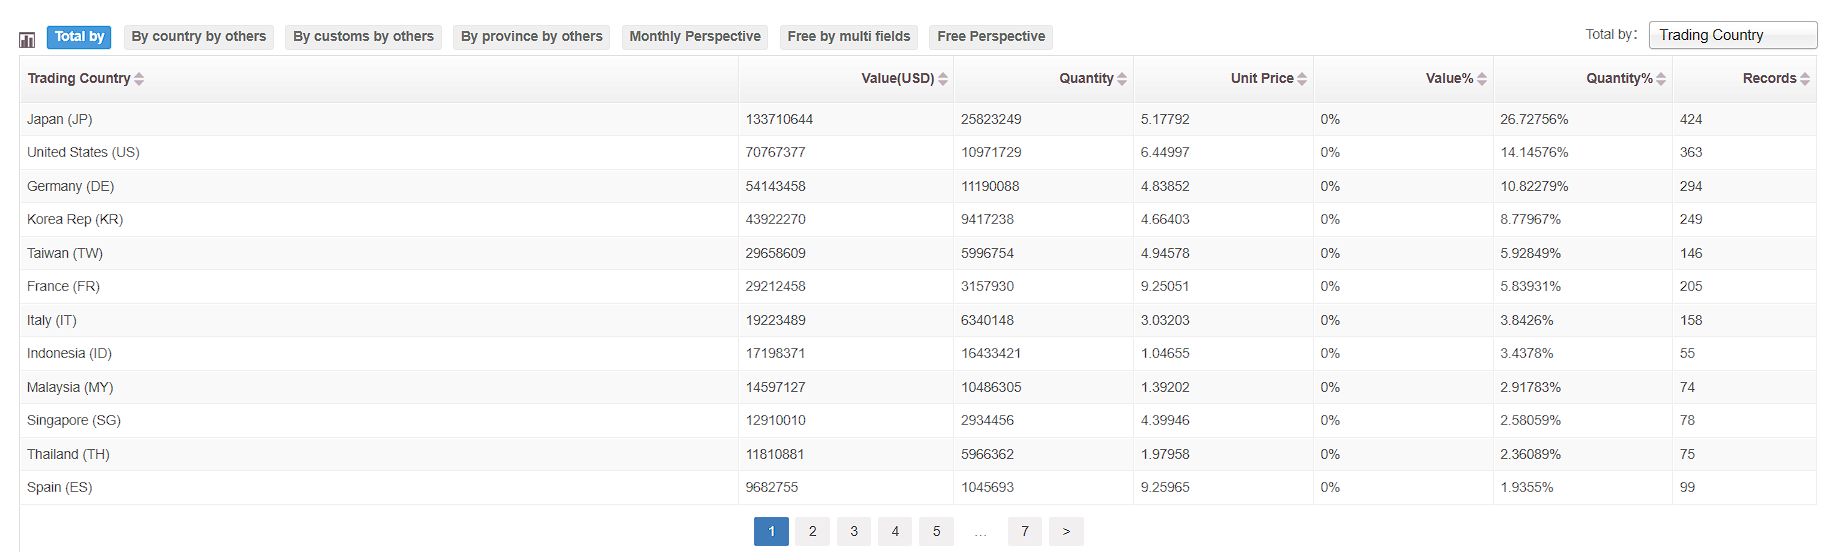Click quantity 11190088 for Germany
Viewport: 1838px width, 552px height.
pos(990,186)
